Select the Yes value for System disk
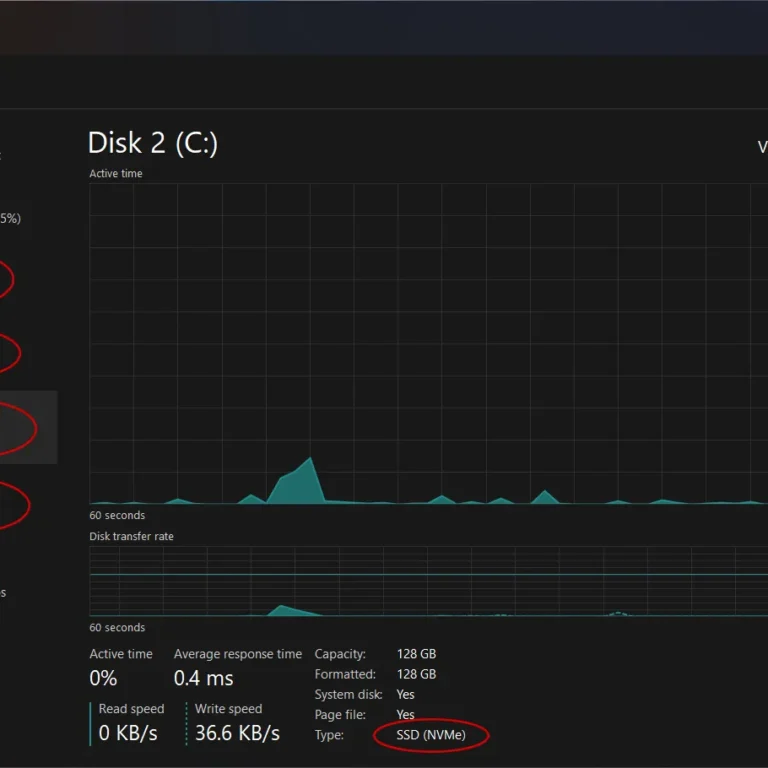Image resolution: width=768 pixels, height=768 pixels. (x=406, y=695)
